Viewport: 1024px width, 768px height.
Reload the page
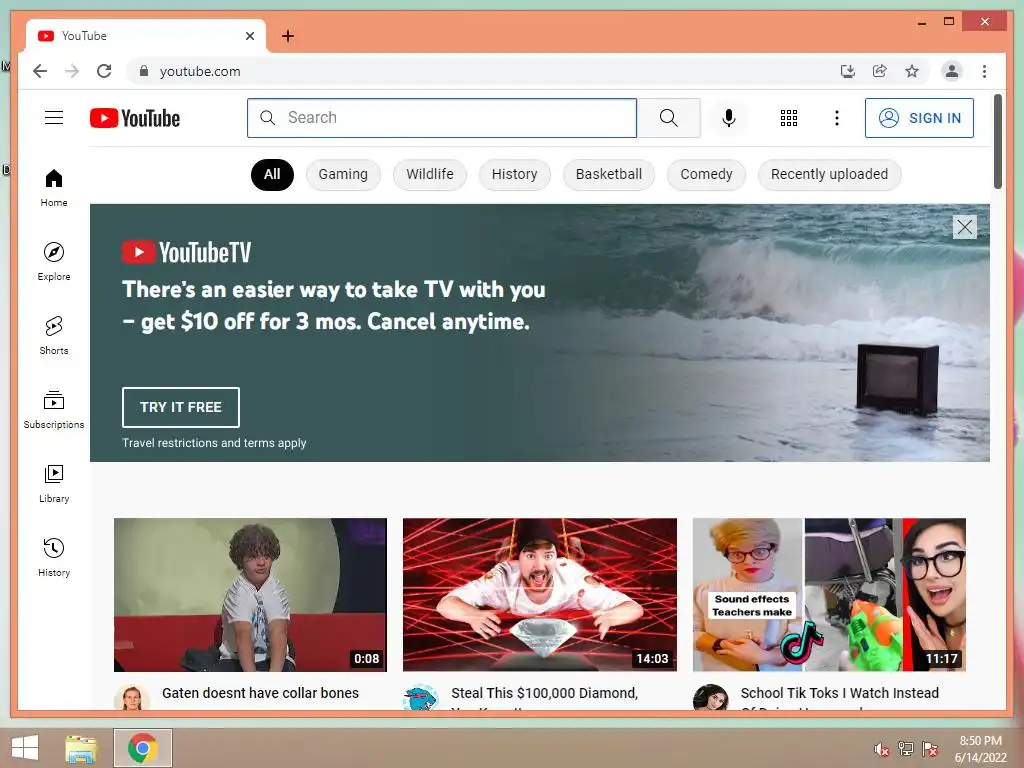click(104, 71)
